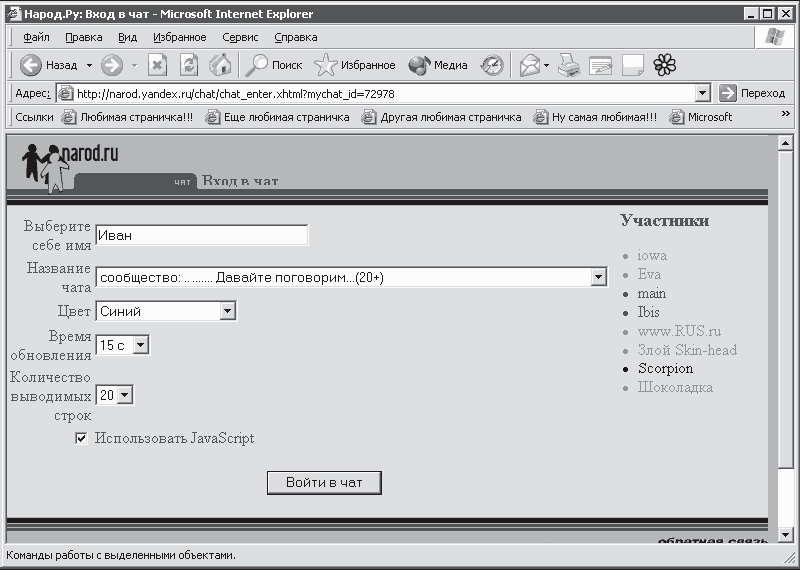Expand the Время обновления 15 с dropdown
The height and width of the screenshot is (570, 800).
(141, 345)
